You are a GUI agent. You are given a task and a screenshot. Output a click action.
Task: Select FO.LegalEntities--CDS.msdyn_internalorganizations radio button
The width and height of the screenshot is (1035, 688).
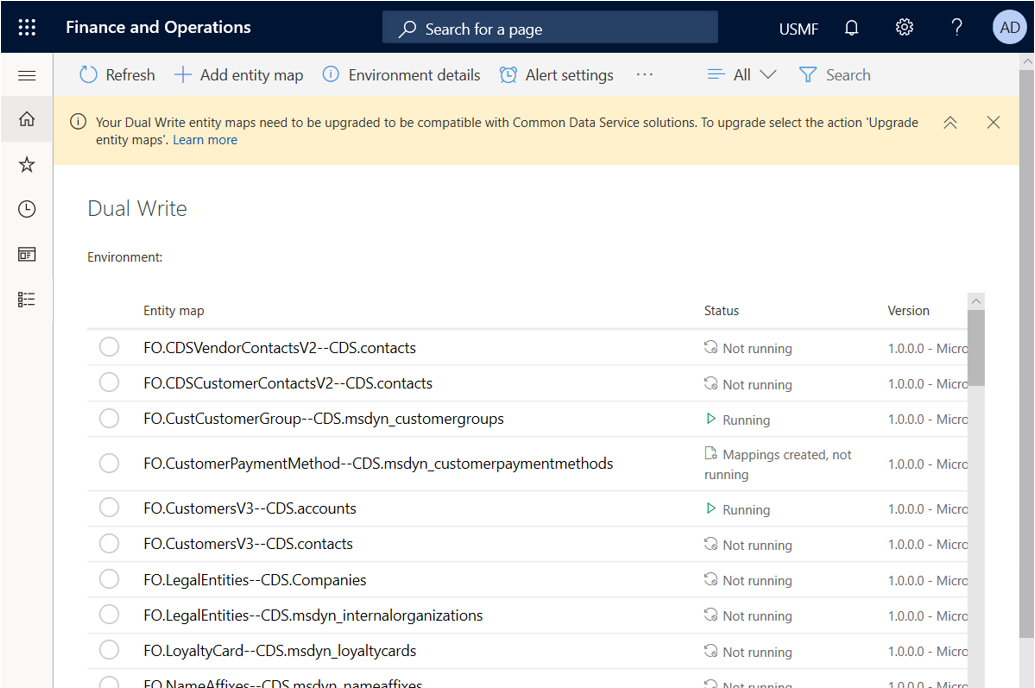(x=109, y=615)
